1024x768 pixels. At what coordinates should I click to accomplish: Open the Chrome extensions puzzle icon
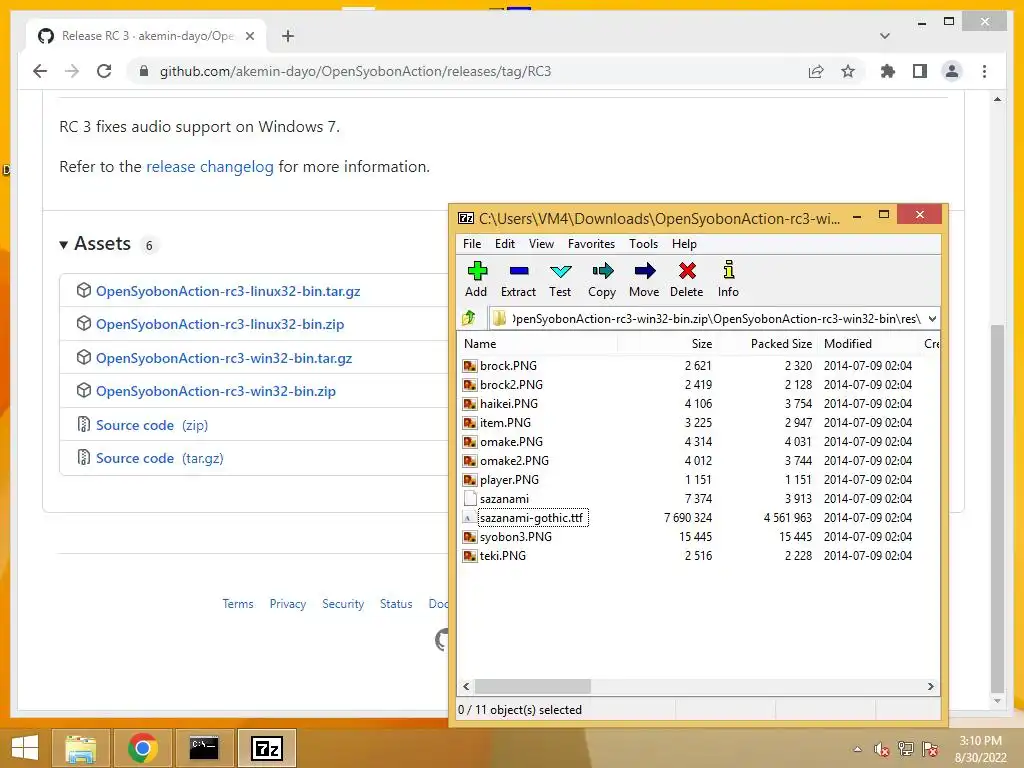pos(888,71)
